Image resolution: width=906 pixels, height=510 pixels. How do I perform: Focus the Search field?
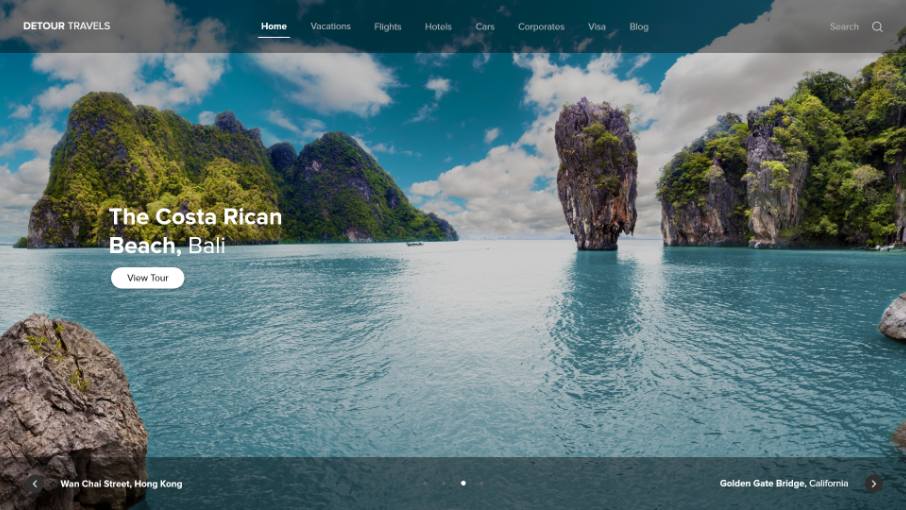[844, 27]
